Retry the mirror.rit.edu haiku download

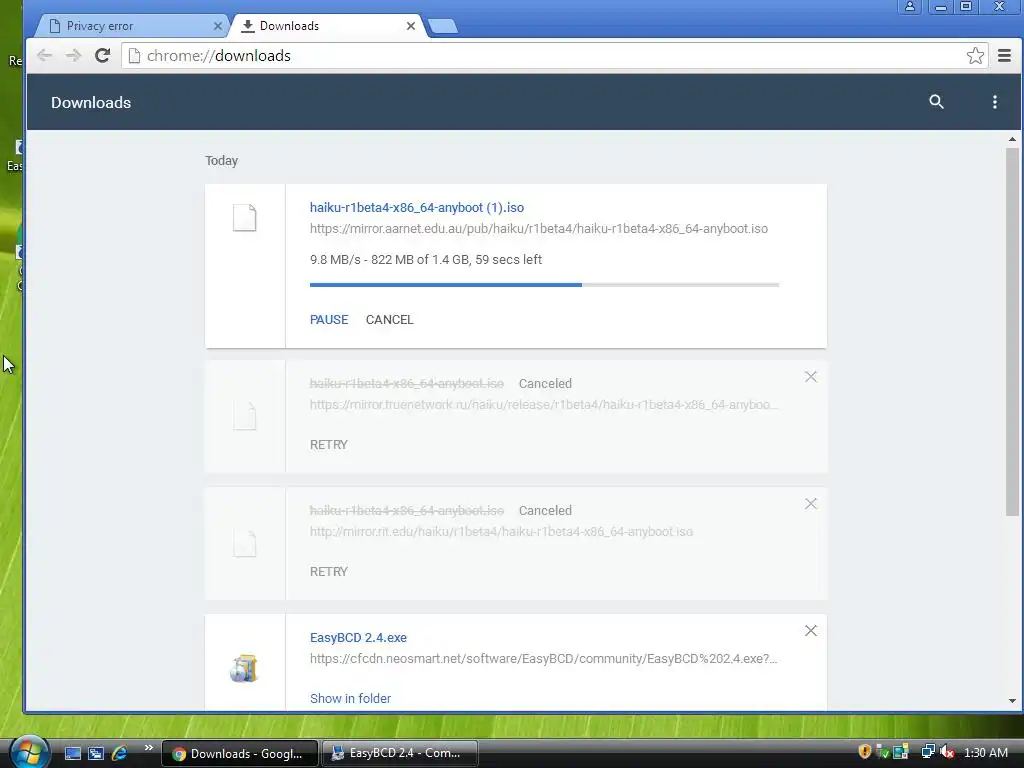point(328,571)
